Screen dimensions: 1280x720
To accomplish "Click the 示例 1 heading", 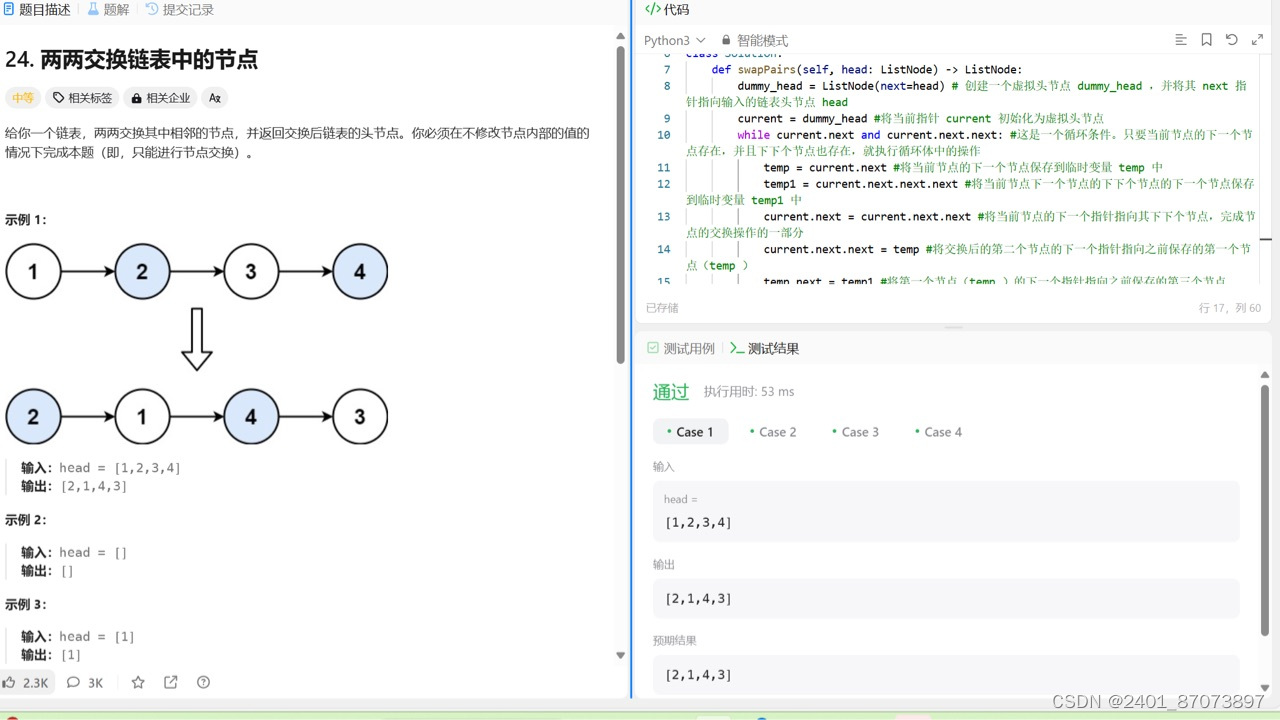I will pyautogui.click(x=26, y=220).
